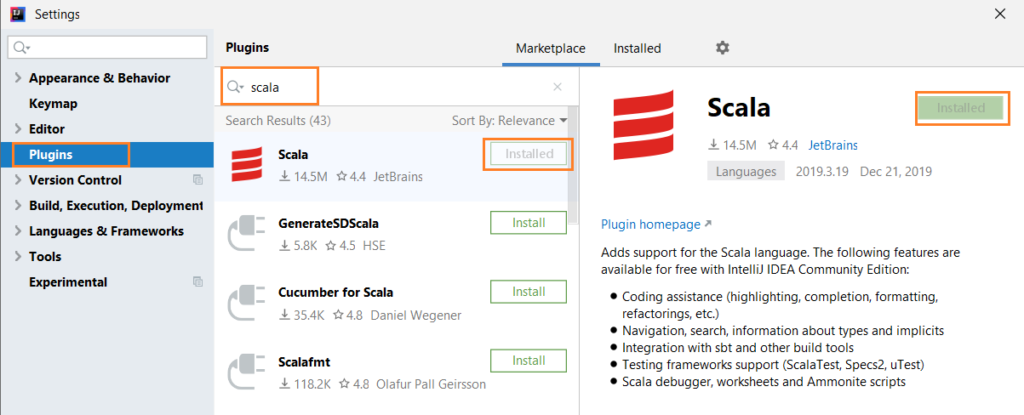Select the Scala plugin logo in results
Screen dimensions: 1024x415
pyautogui.click(x=247, y=165)
